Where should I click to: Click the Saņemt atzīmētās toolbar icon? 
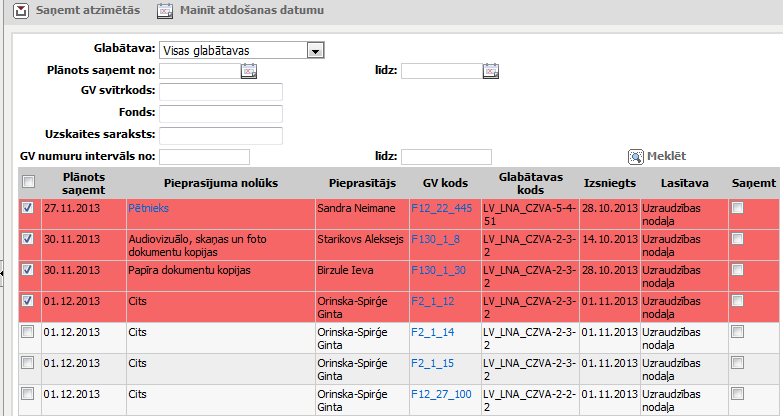pyautogui.click(x=19, y=11)
